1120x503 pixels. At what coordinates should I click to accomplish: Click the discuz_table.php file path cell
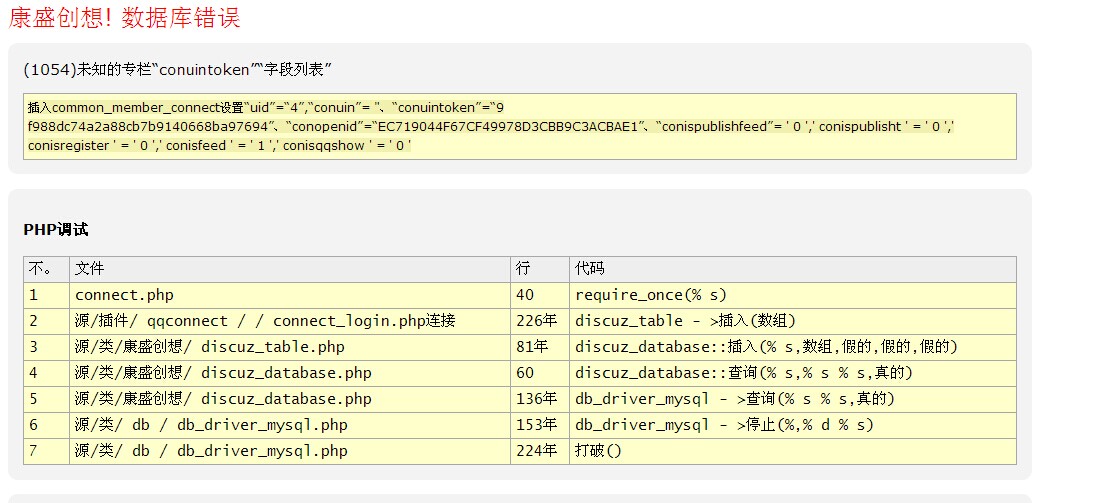(209, 347)
